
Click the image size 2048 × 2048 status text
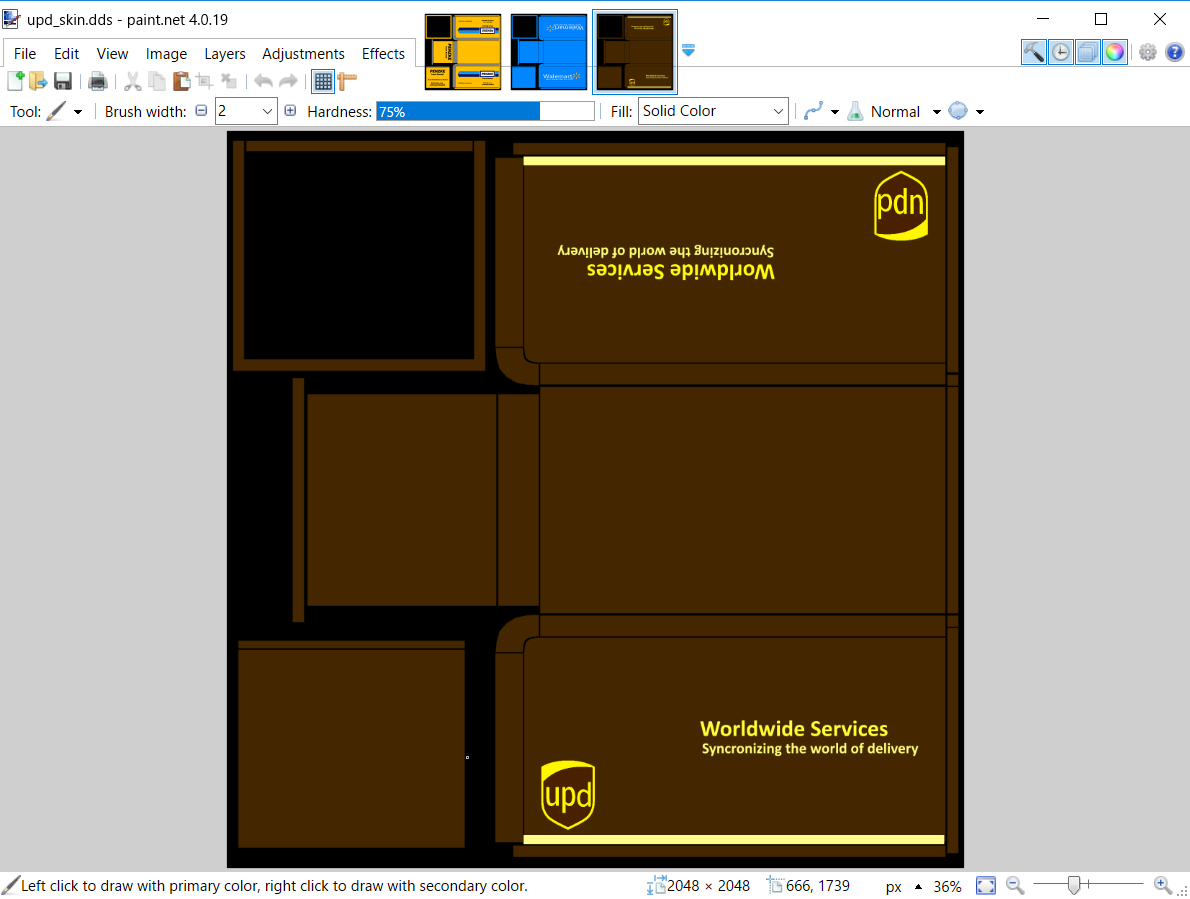708,885
